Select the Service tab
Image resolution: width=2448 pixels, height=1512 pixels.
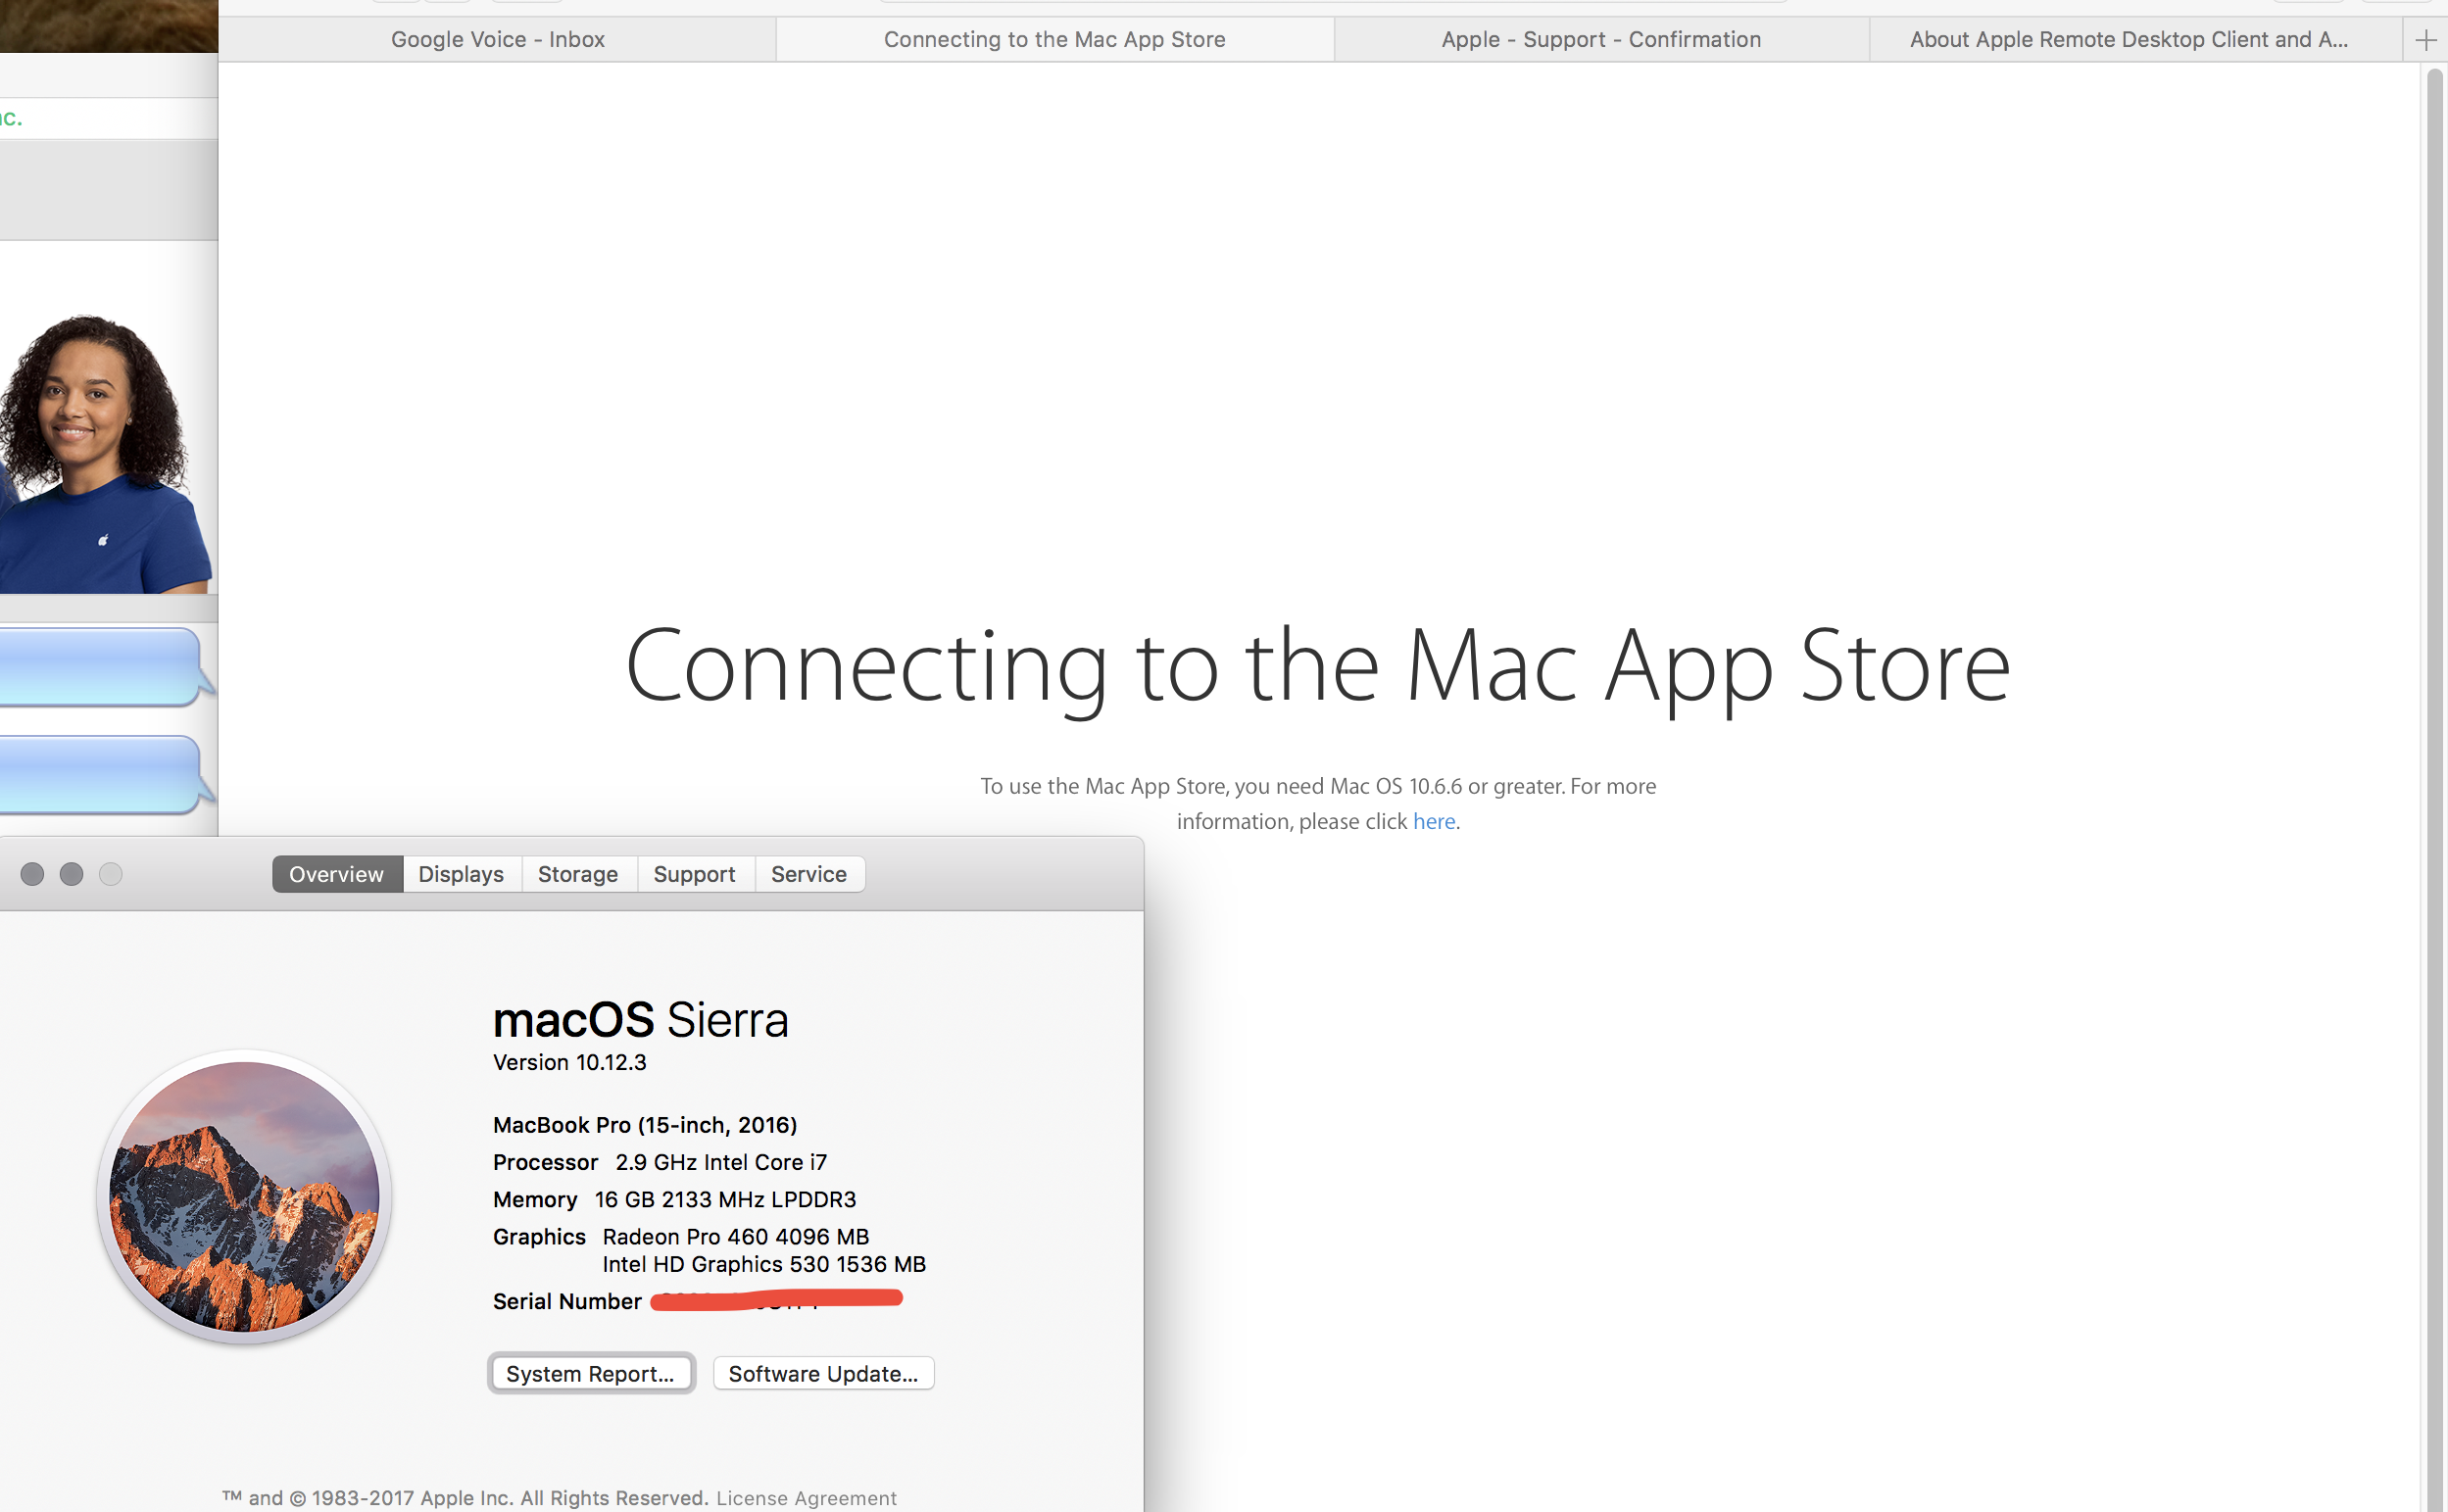808,874
